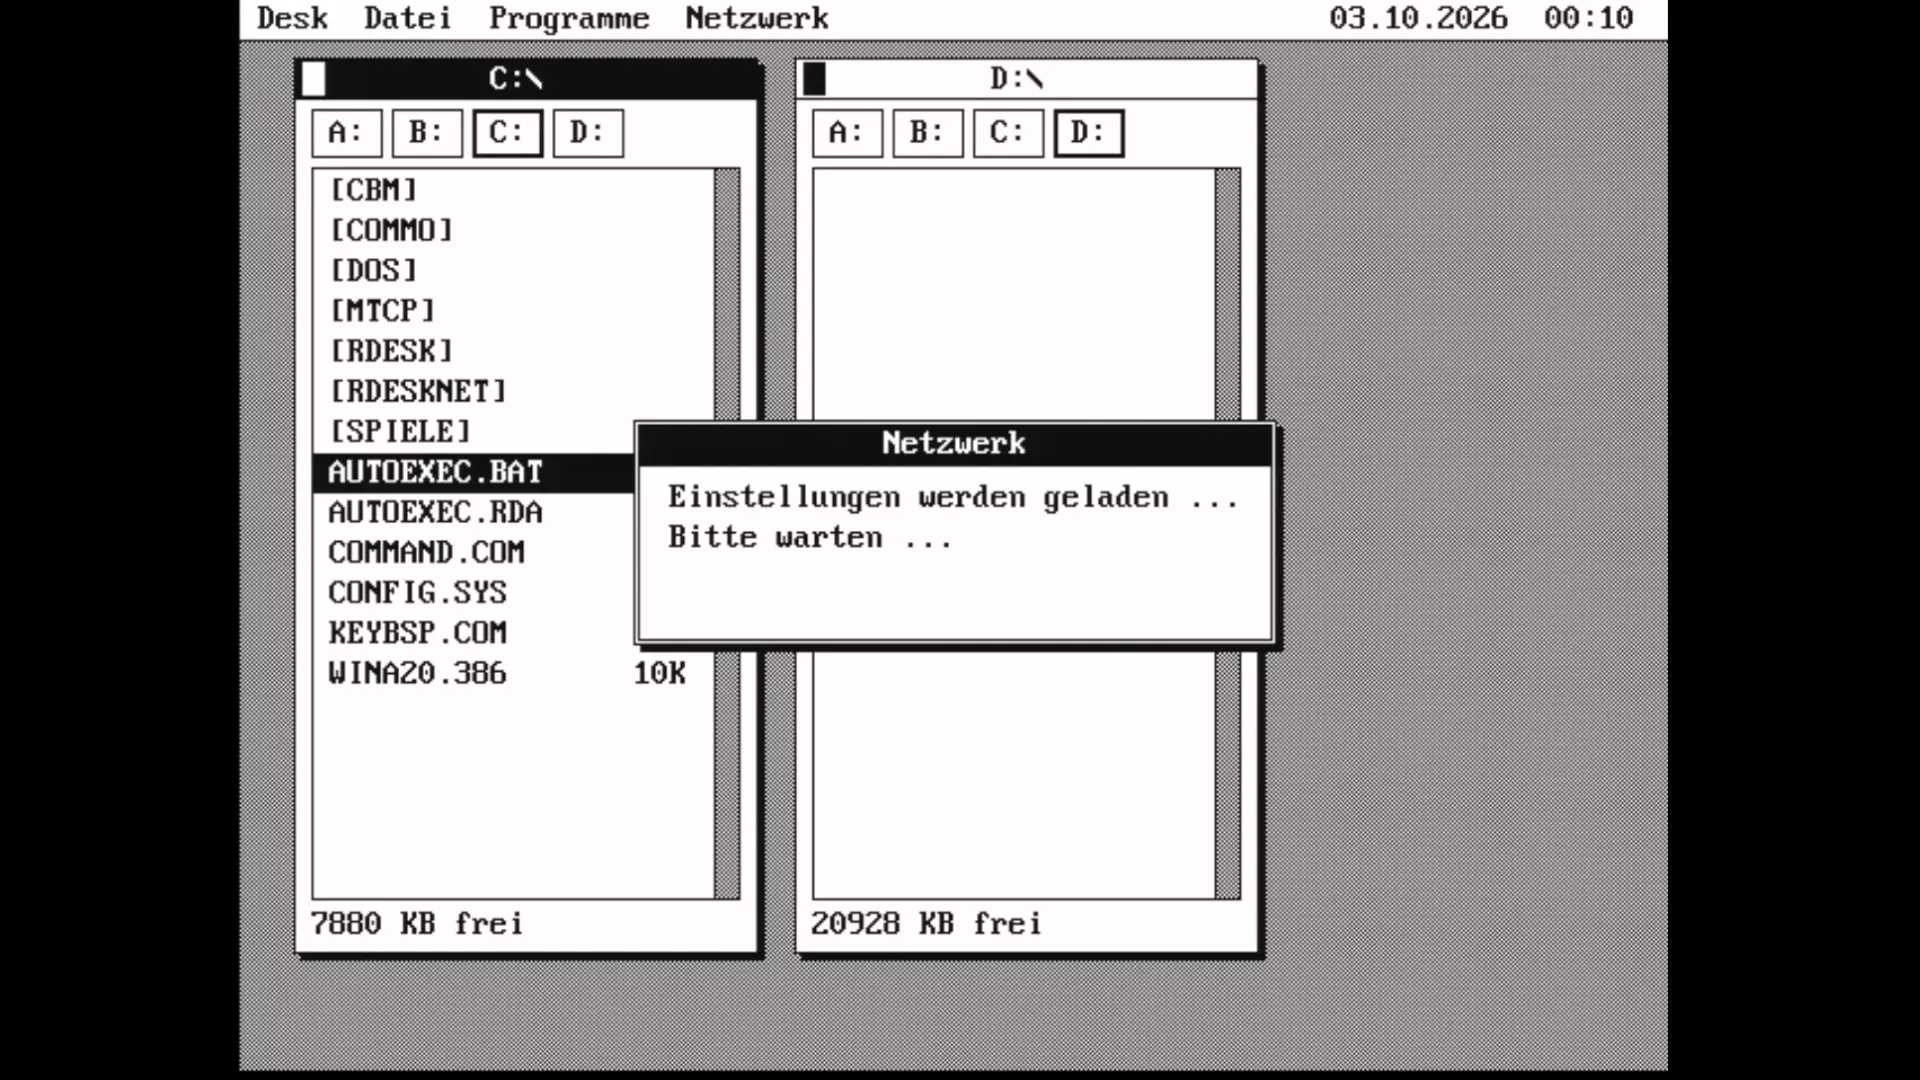Screen dimensions: 1920x1080
Task: Switch the D:\ window to drive A:
Action: [x=848, y=133]
